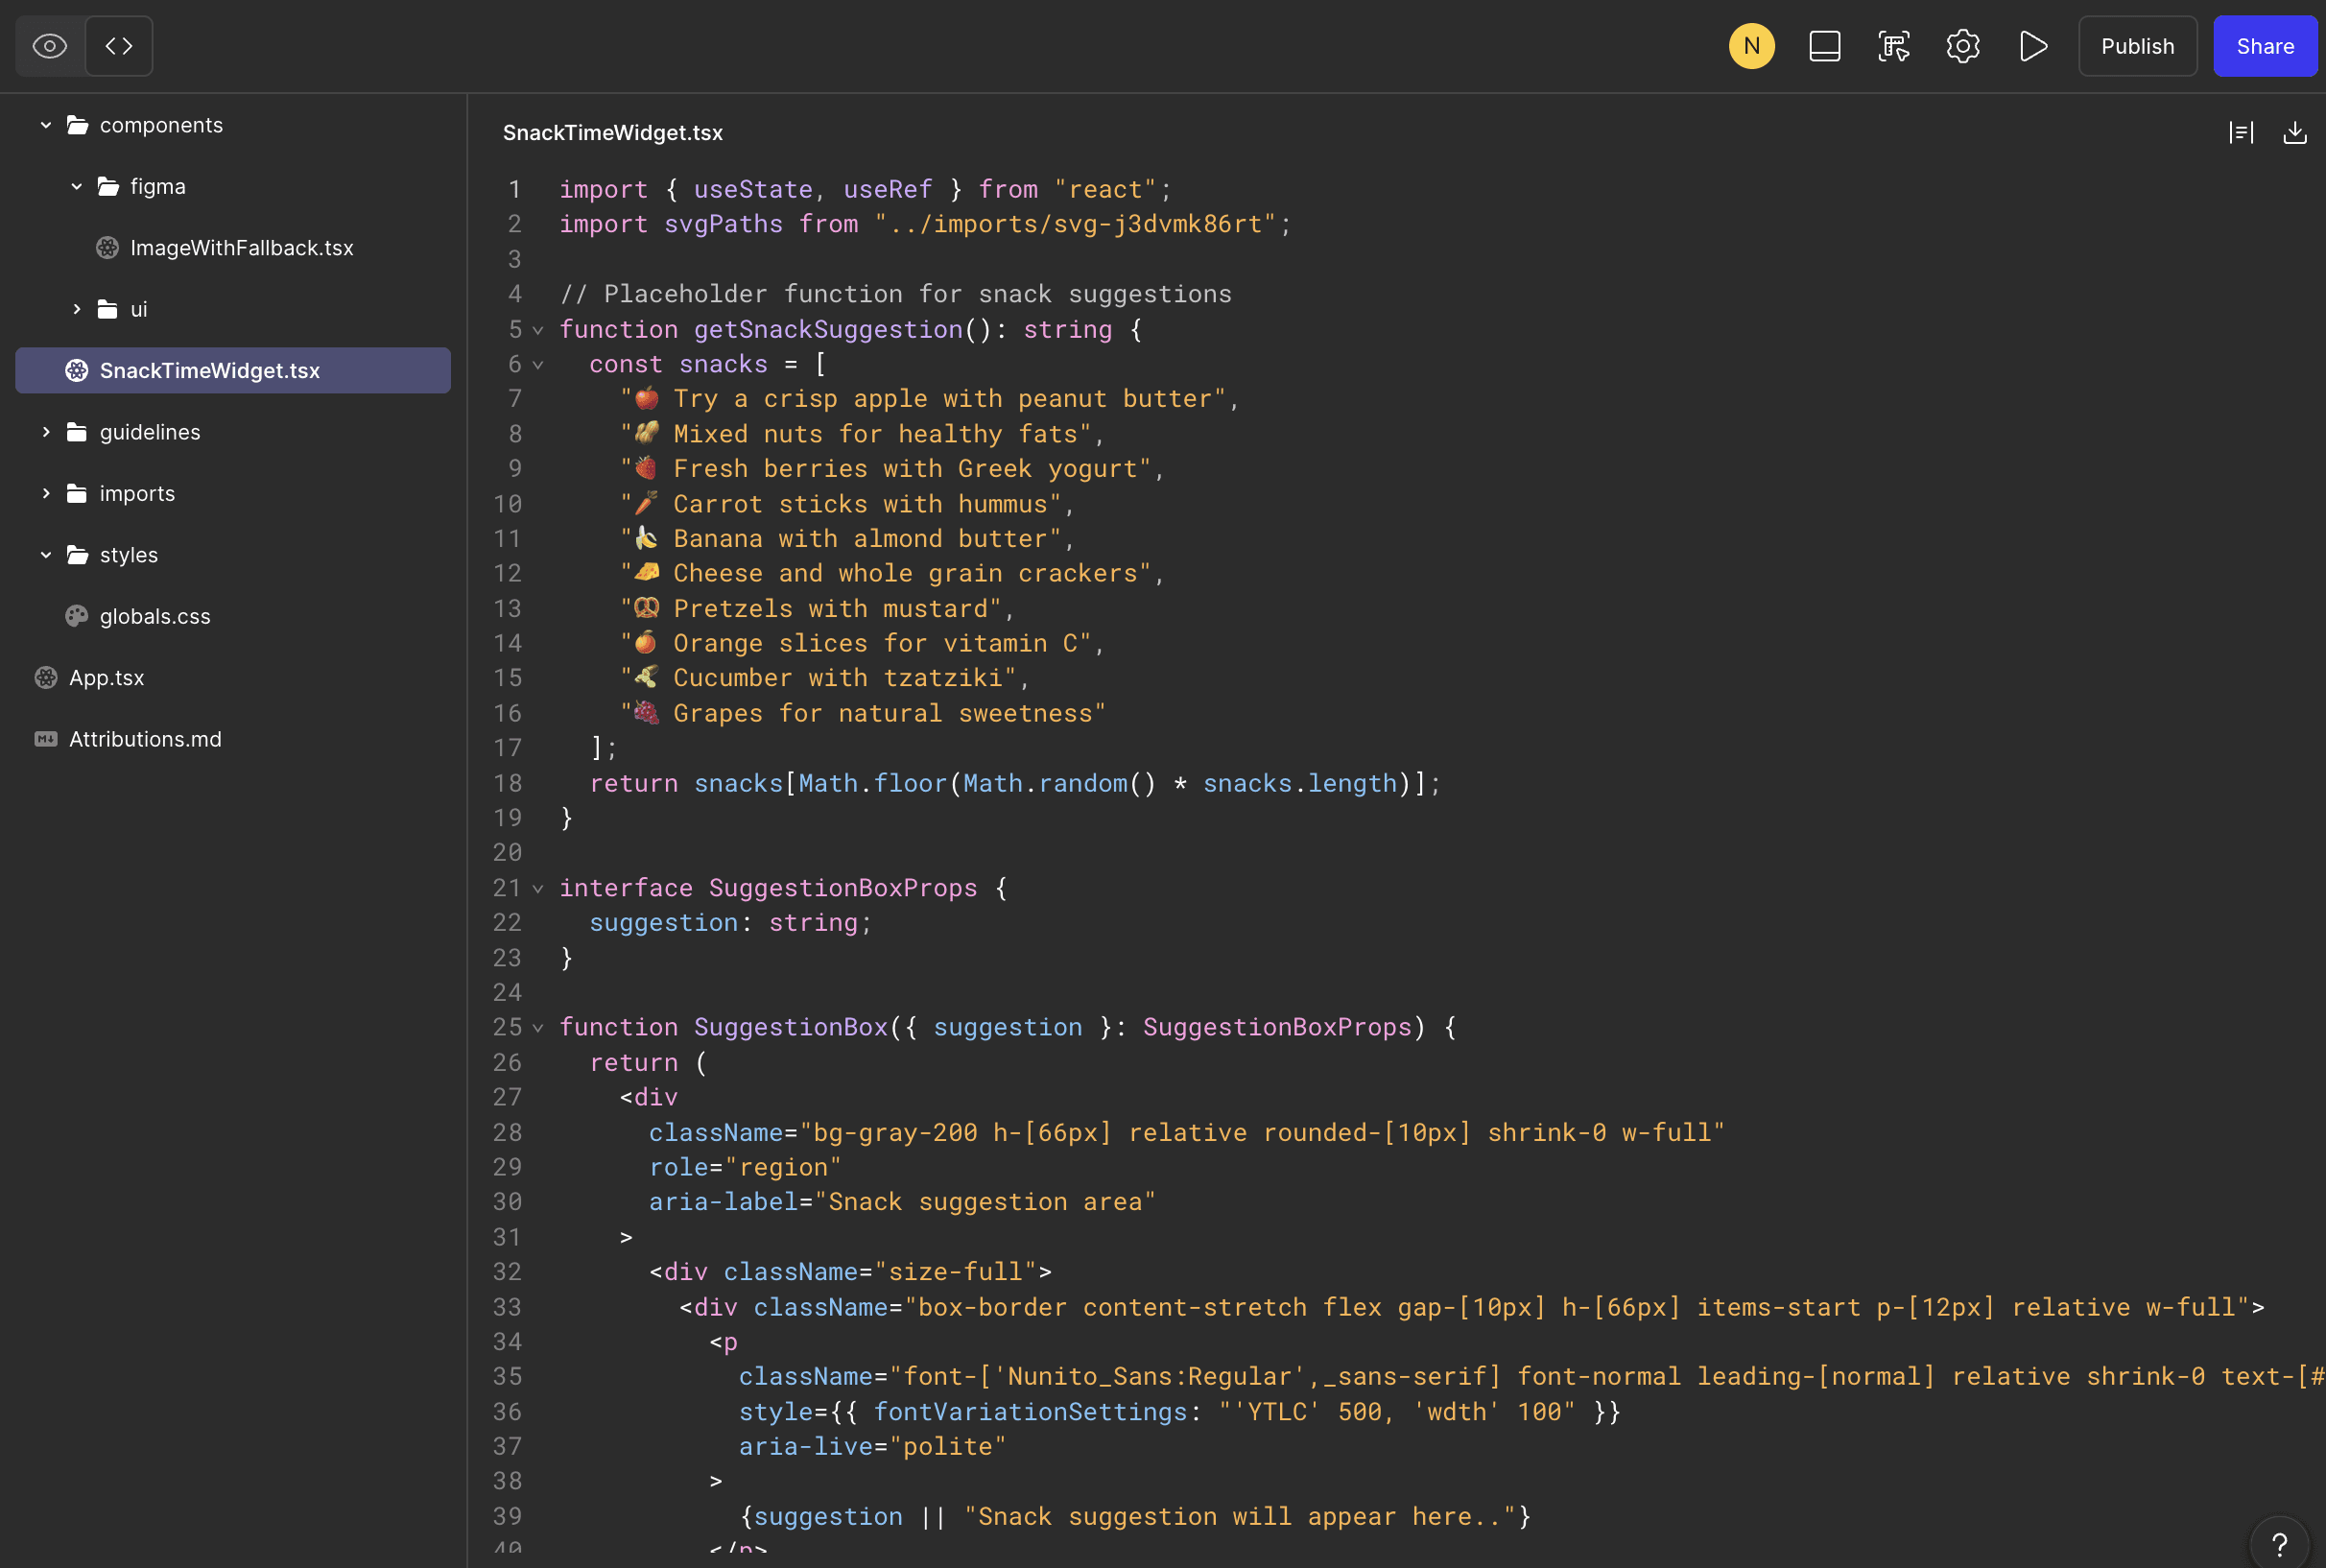Click the code formatting icon above editor
The image size is (2326, 1568).
point(2241,133)
